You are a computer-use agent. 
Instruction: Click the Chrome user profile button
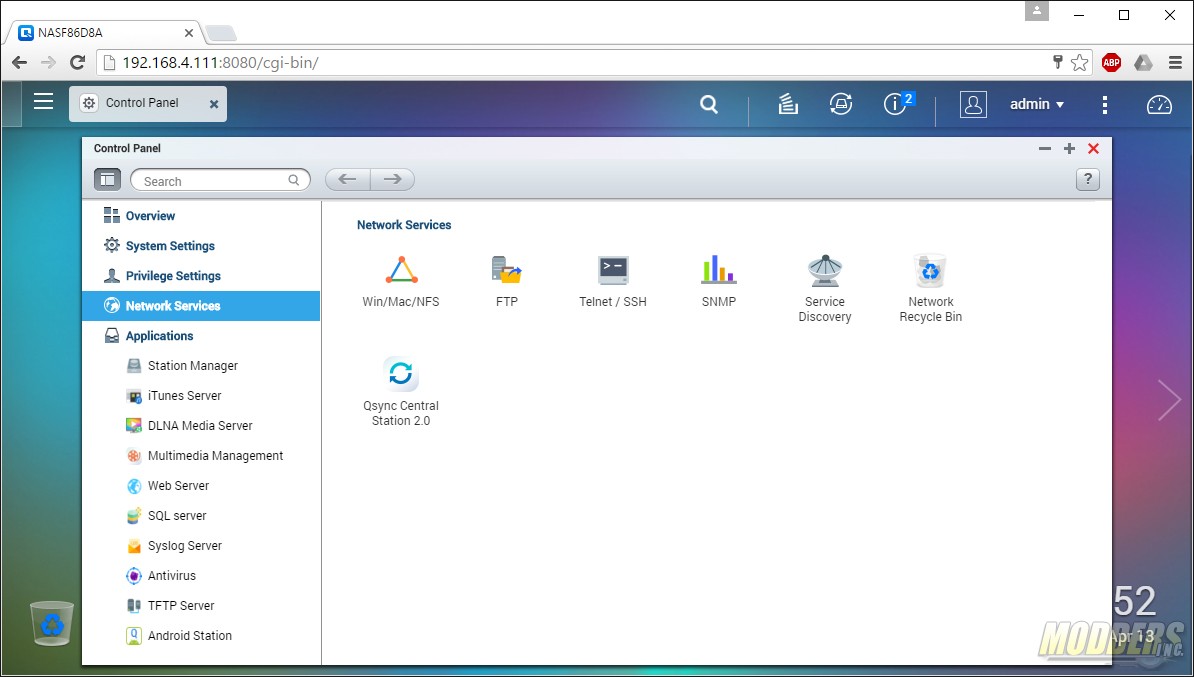pos(1036,11)
